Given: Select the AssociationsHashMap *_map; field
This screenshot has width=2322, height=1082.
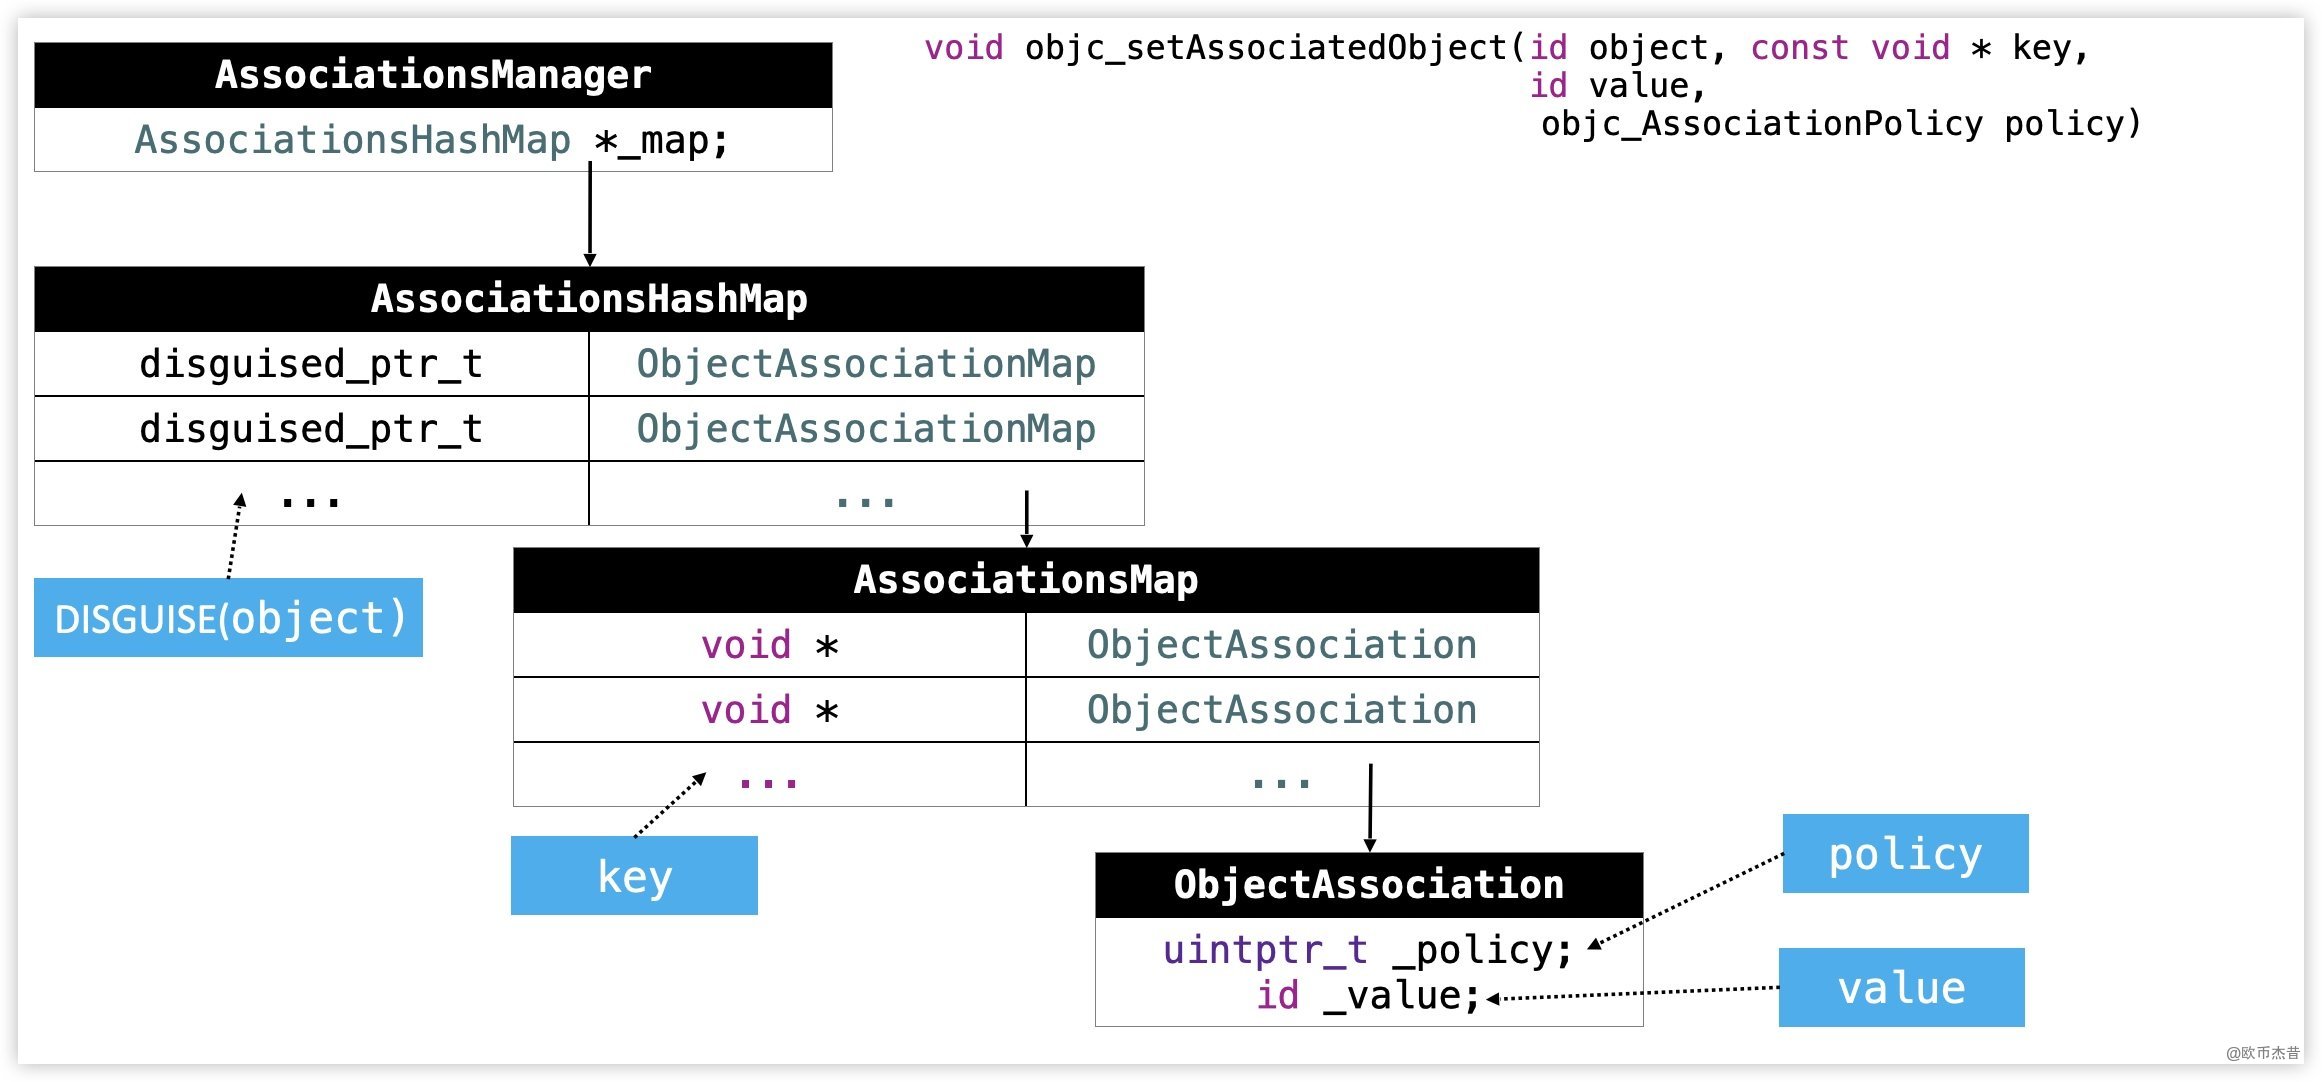Looking at the screenshot, I should click(432, 140).
